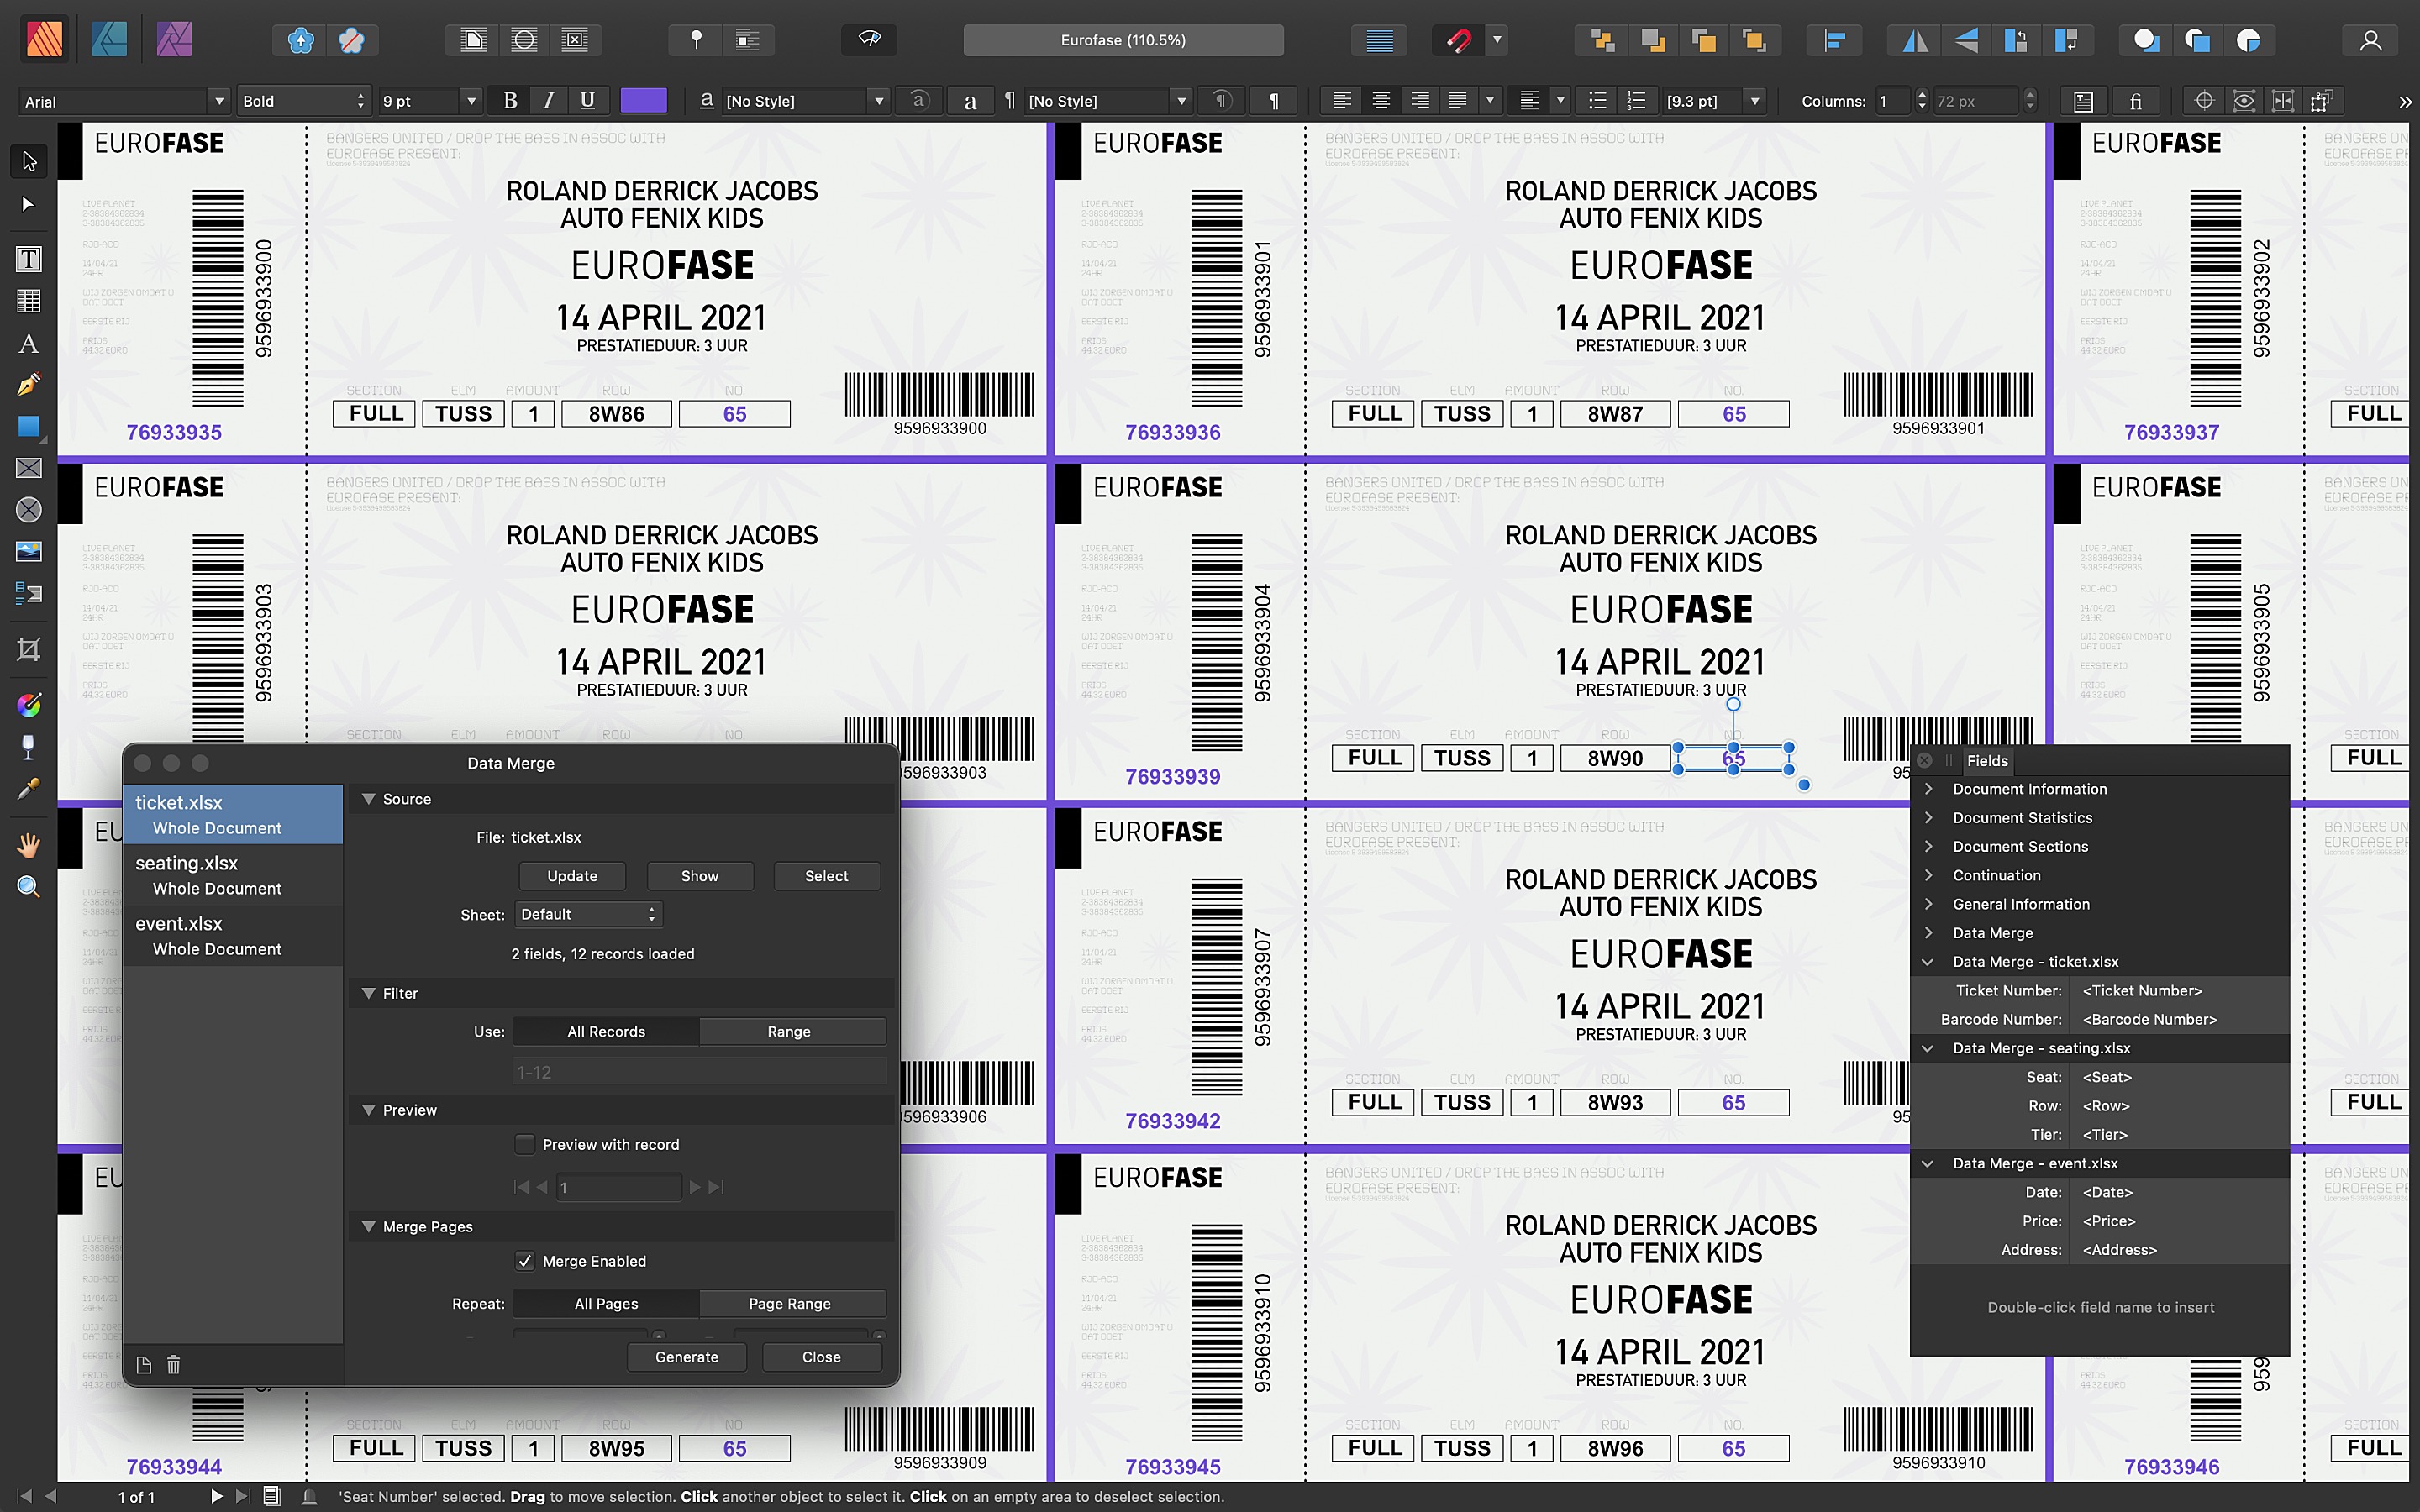Select the View hand tool
This screenshot has height=1512, width=2420.
pyautogui.click(x=29, y=845)
